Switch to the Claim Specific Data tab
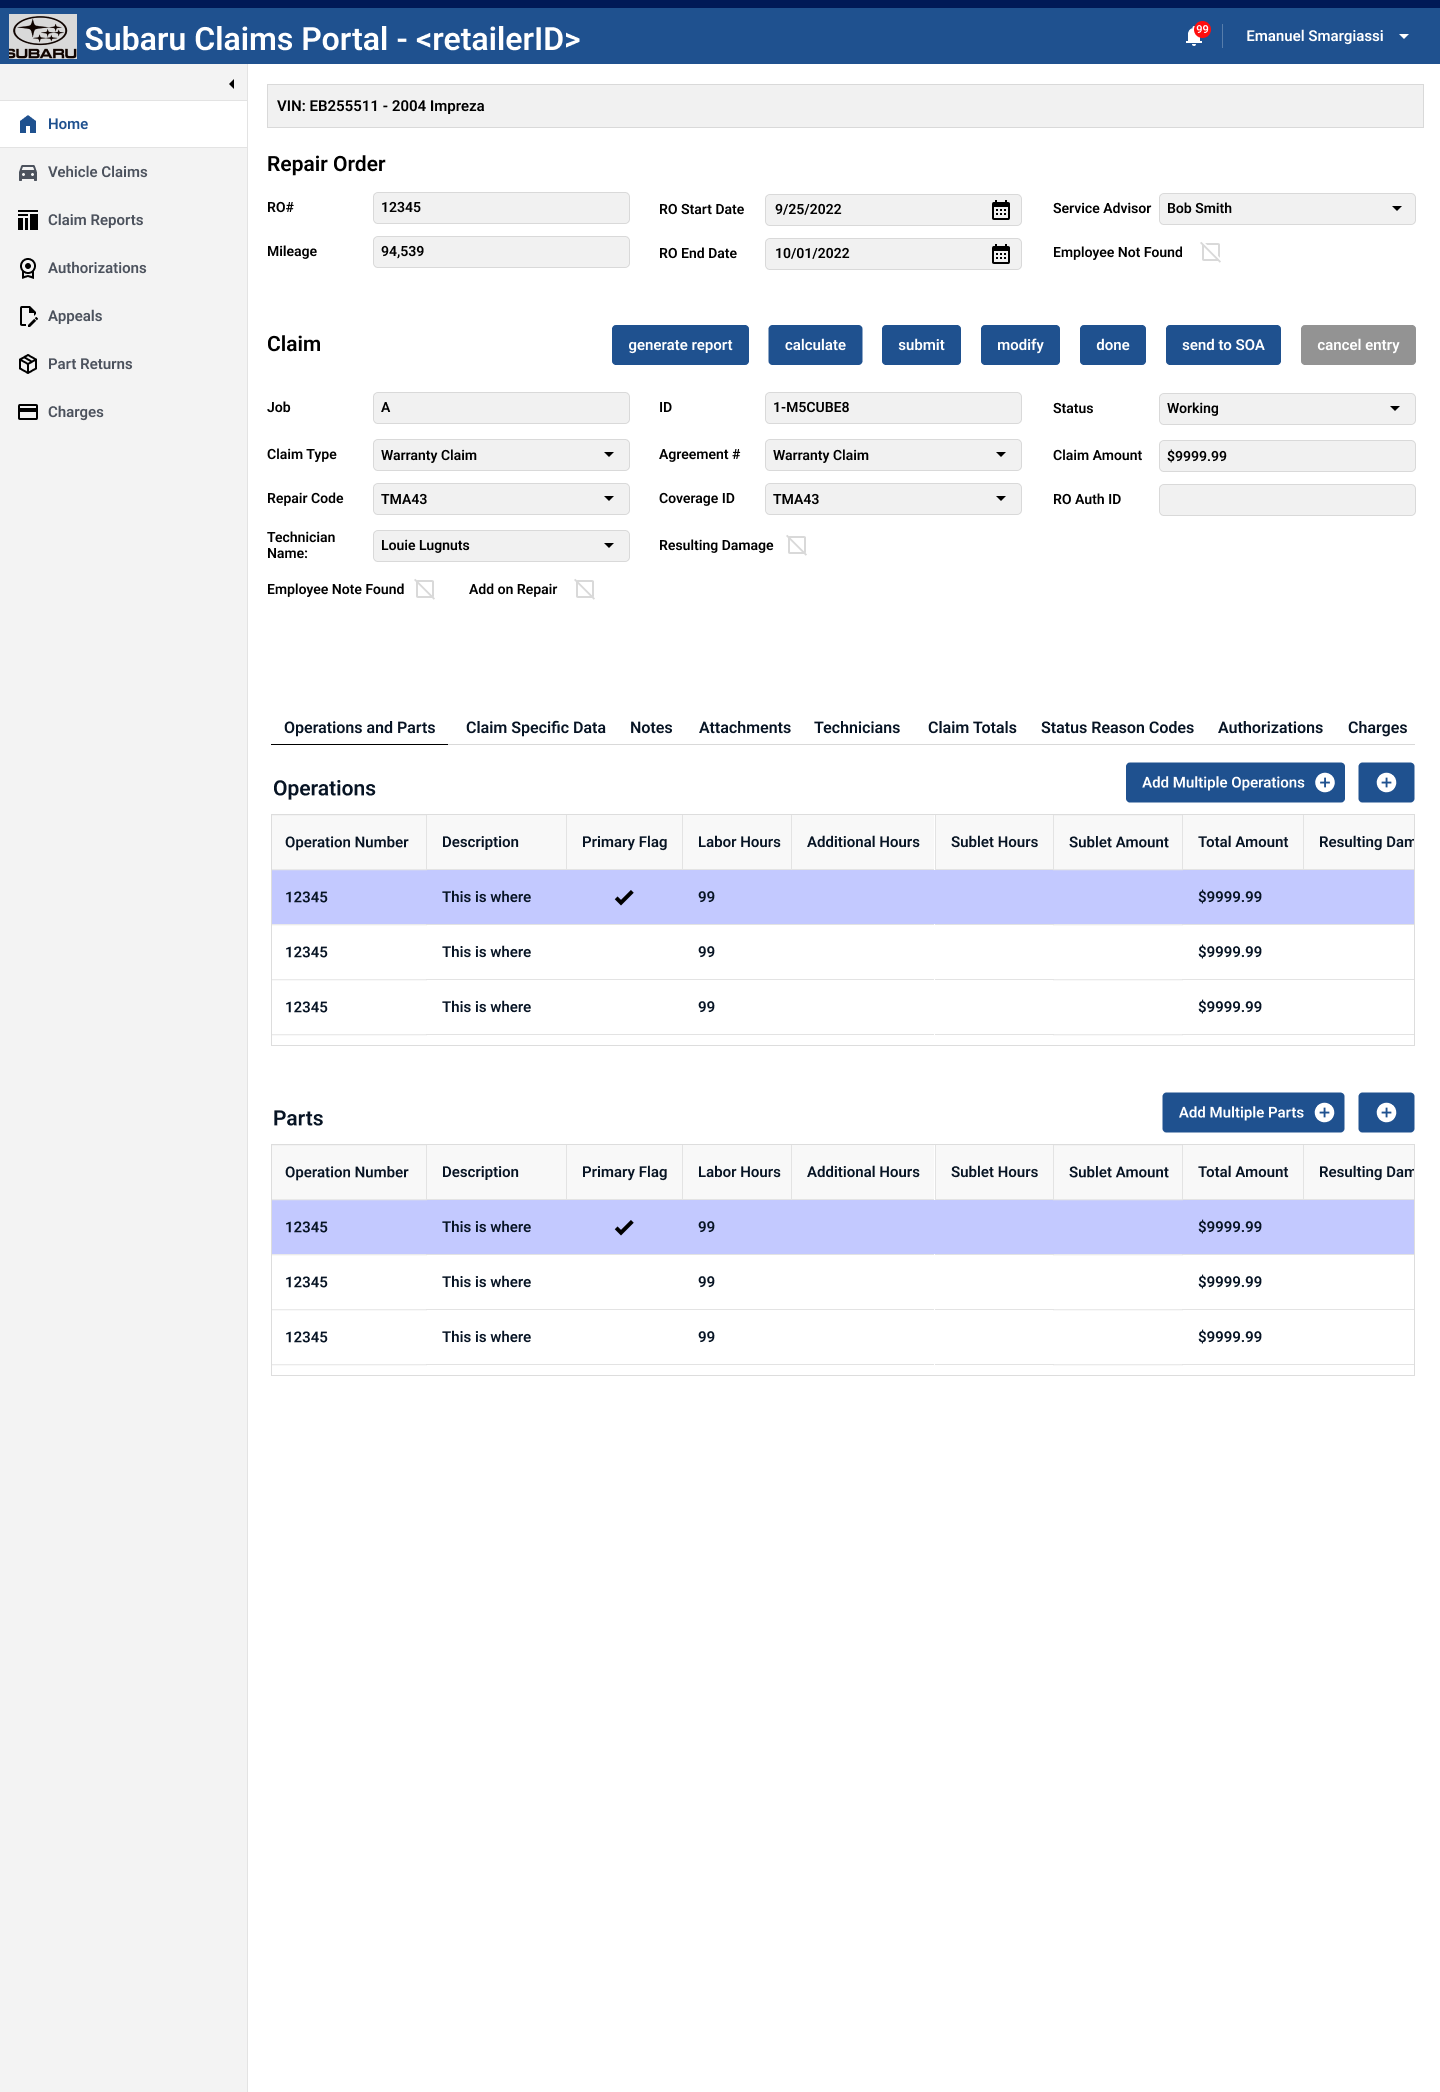This screenshot has height=2092, width=1440. tap(535, 728)
